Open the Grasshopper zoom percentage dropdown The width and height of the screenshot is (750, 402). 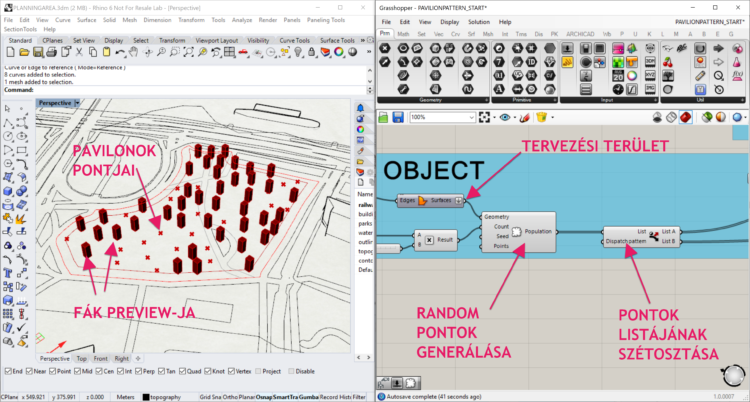(469, 117)
